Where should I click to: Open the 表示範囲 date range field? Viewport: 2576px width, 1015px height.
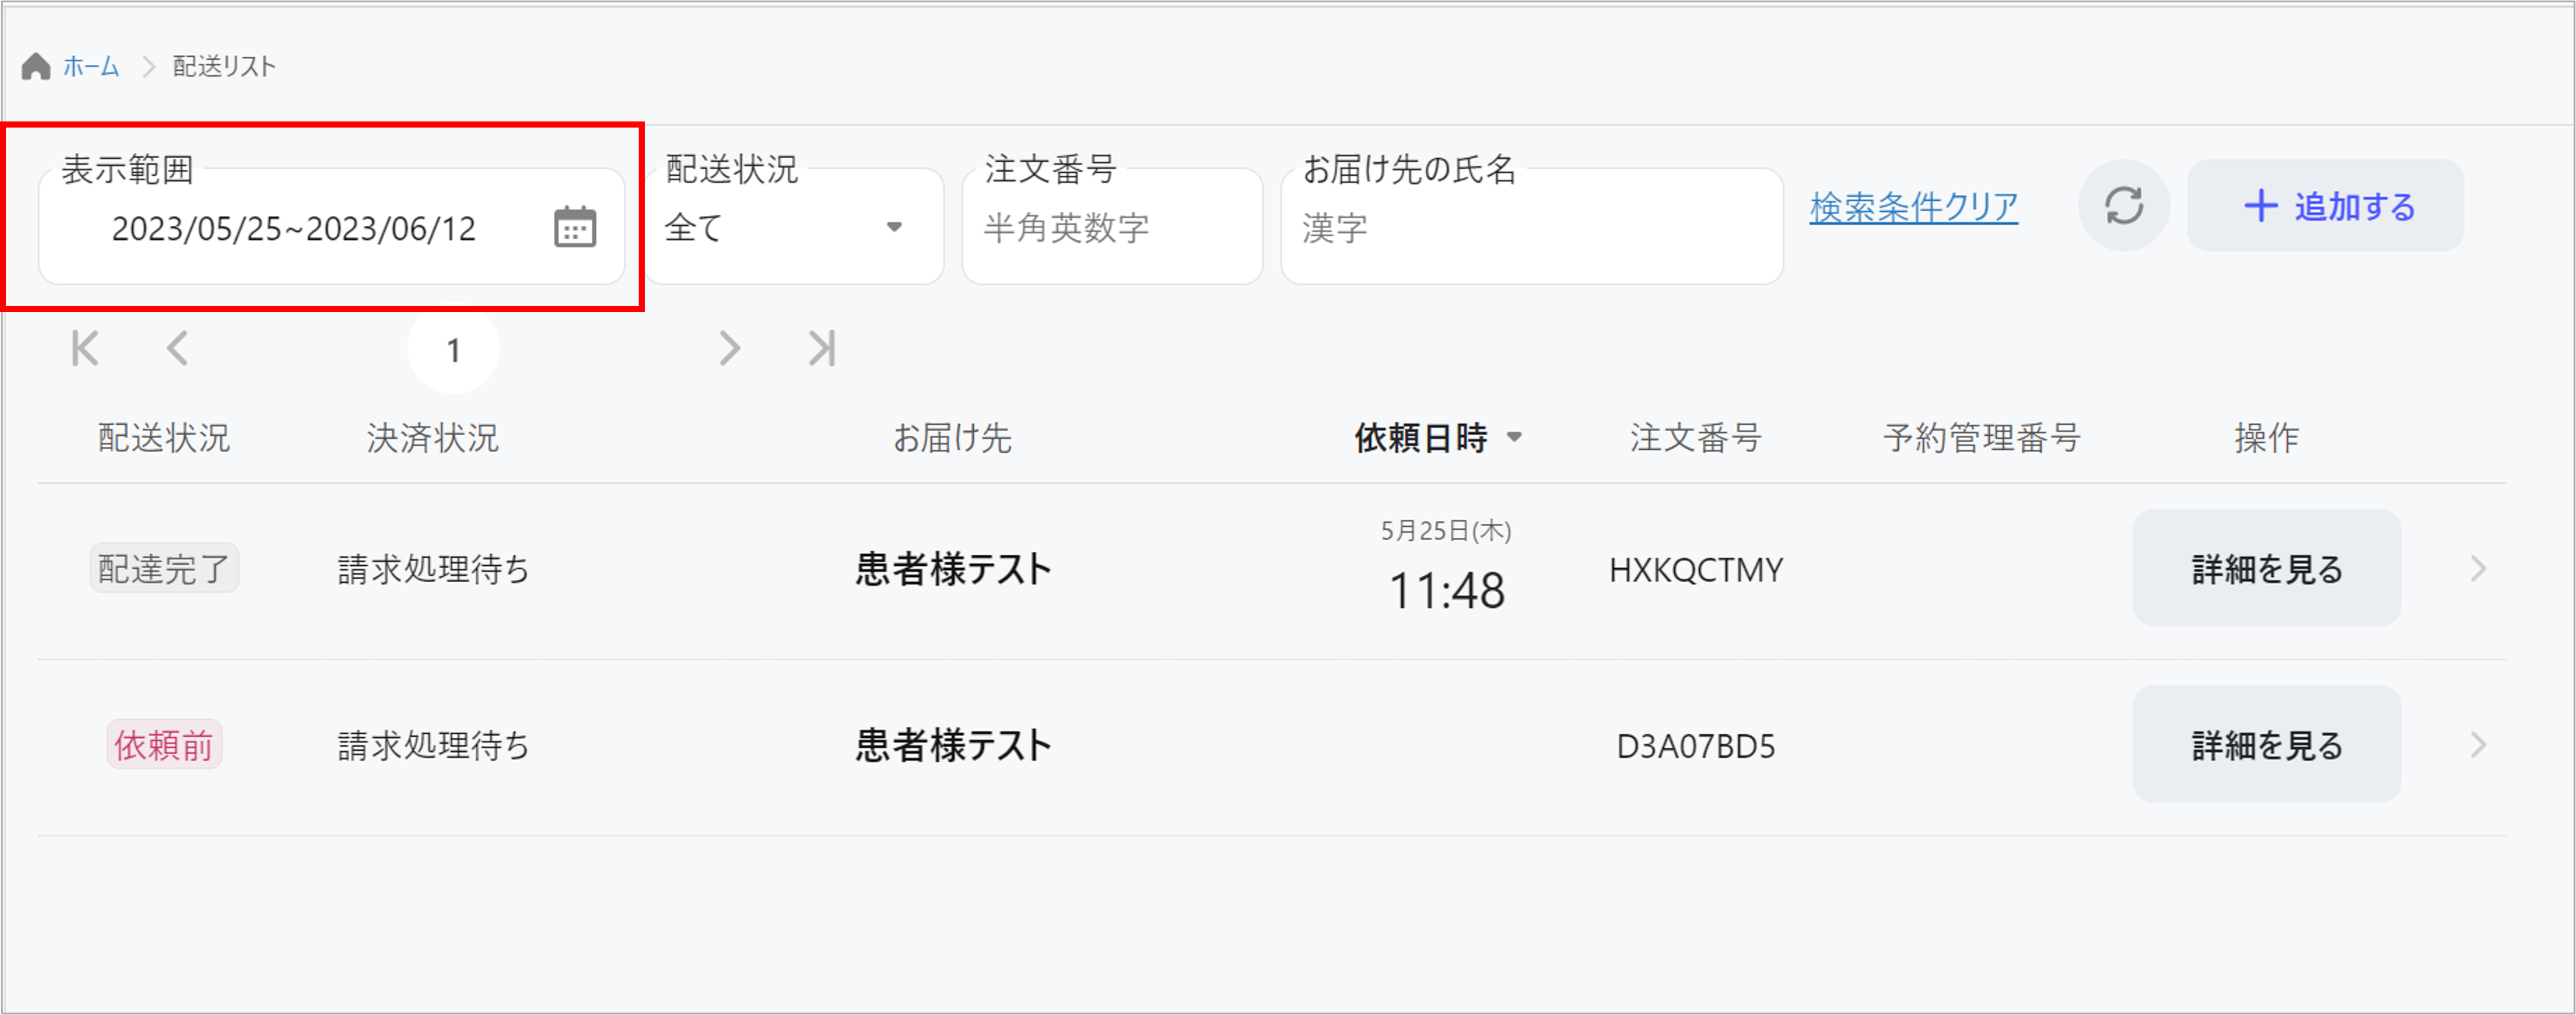[294, 229]
